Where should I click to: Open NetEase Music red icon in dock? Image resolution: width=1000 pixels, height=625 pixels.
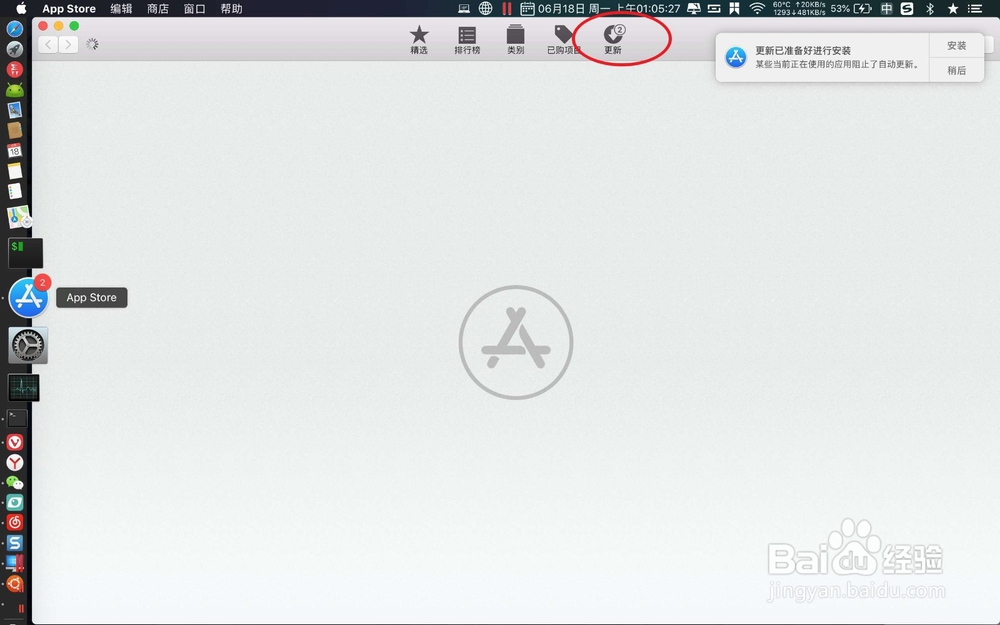(x=15, y=522)
